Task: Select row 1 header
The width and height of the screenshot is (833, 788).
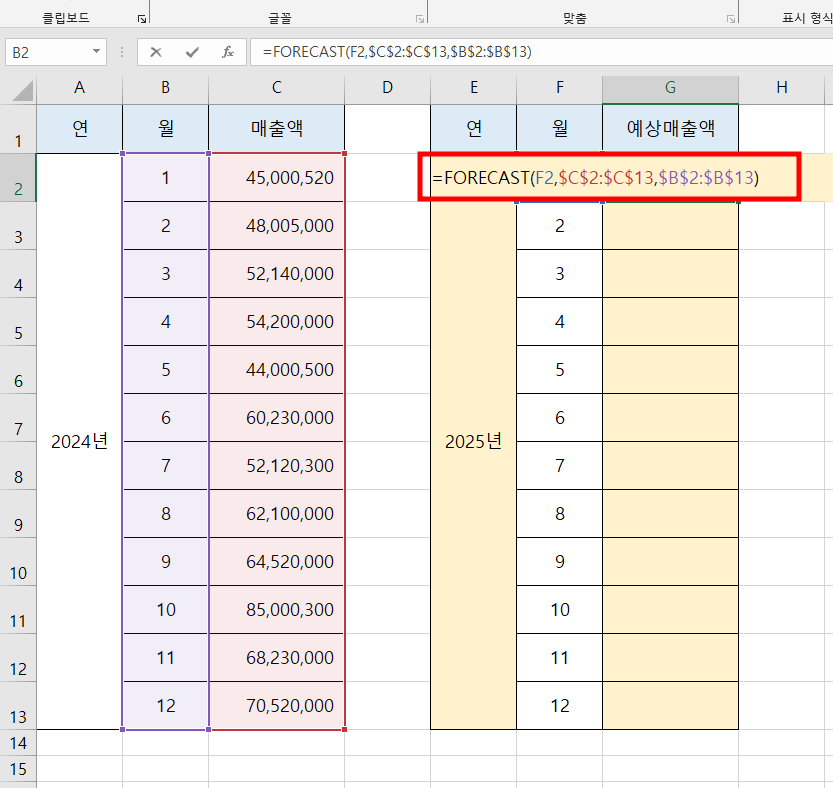Action: [x=18, y=129]
